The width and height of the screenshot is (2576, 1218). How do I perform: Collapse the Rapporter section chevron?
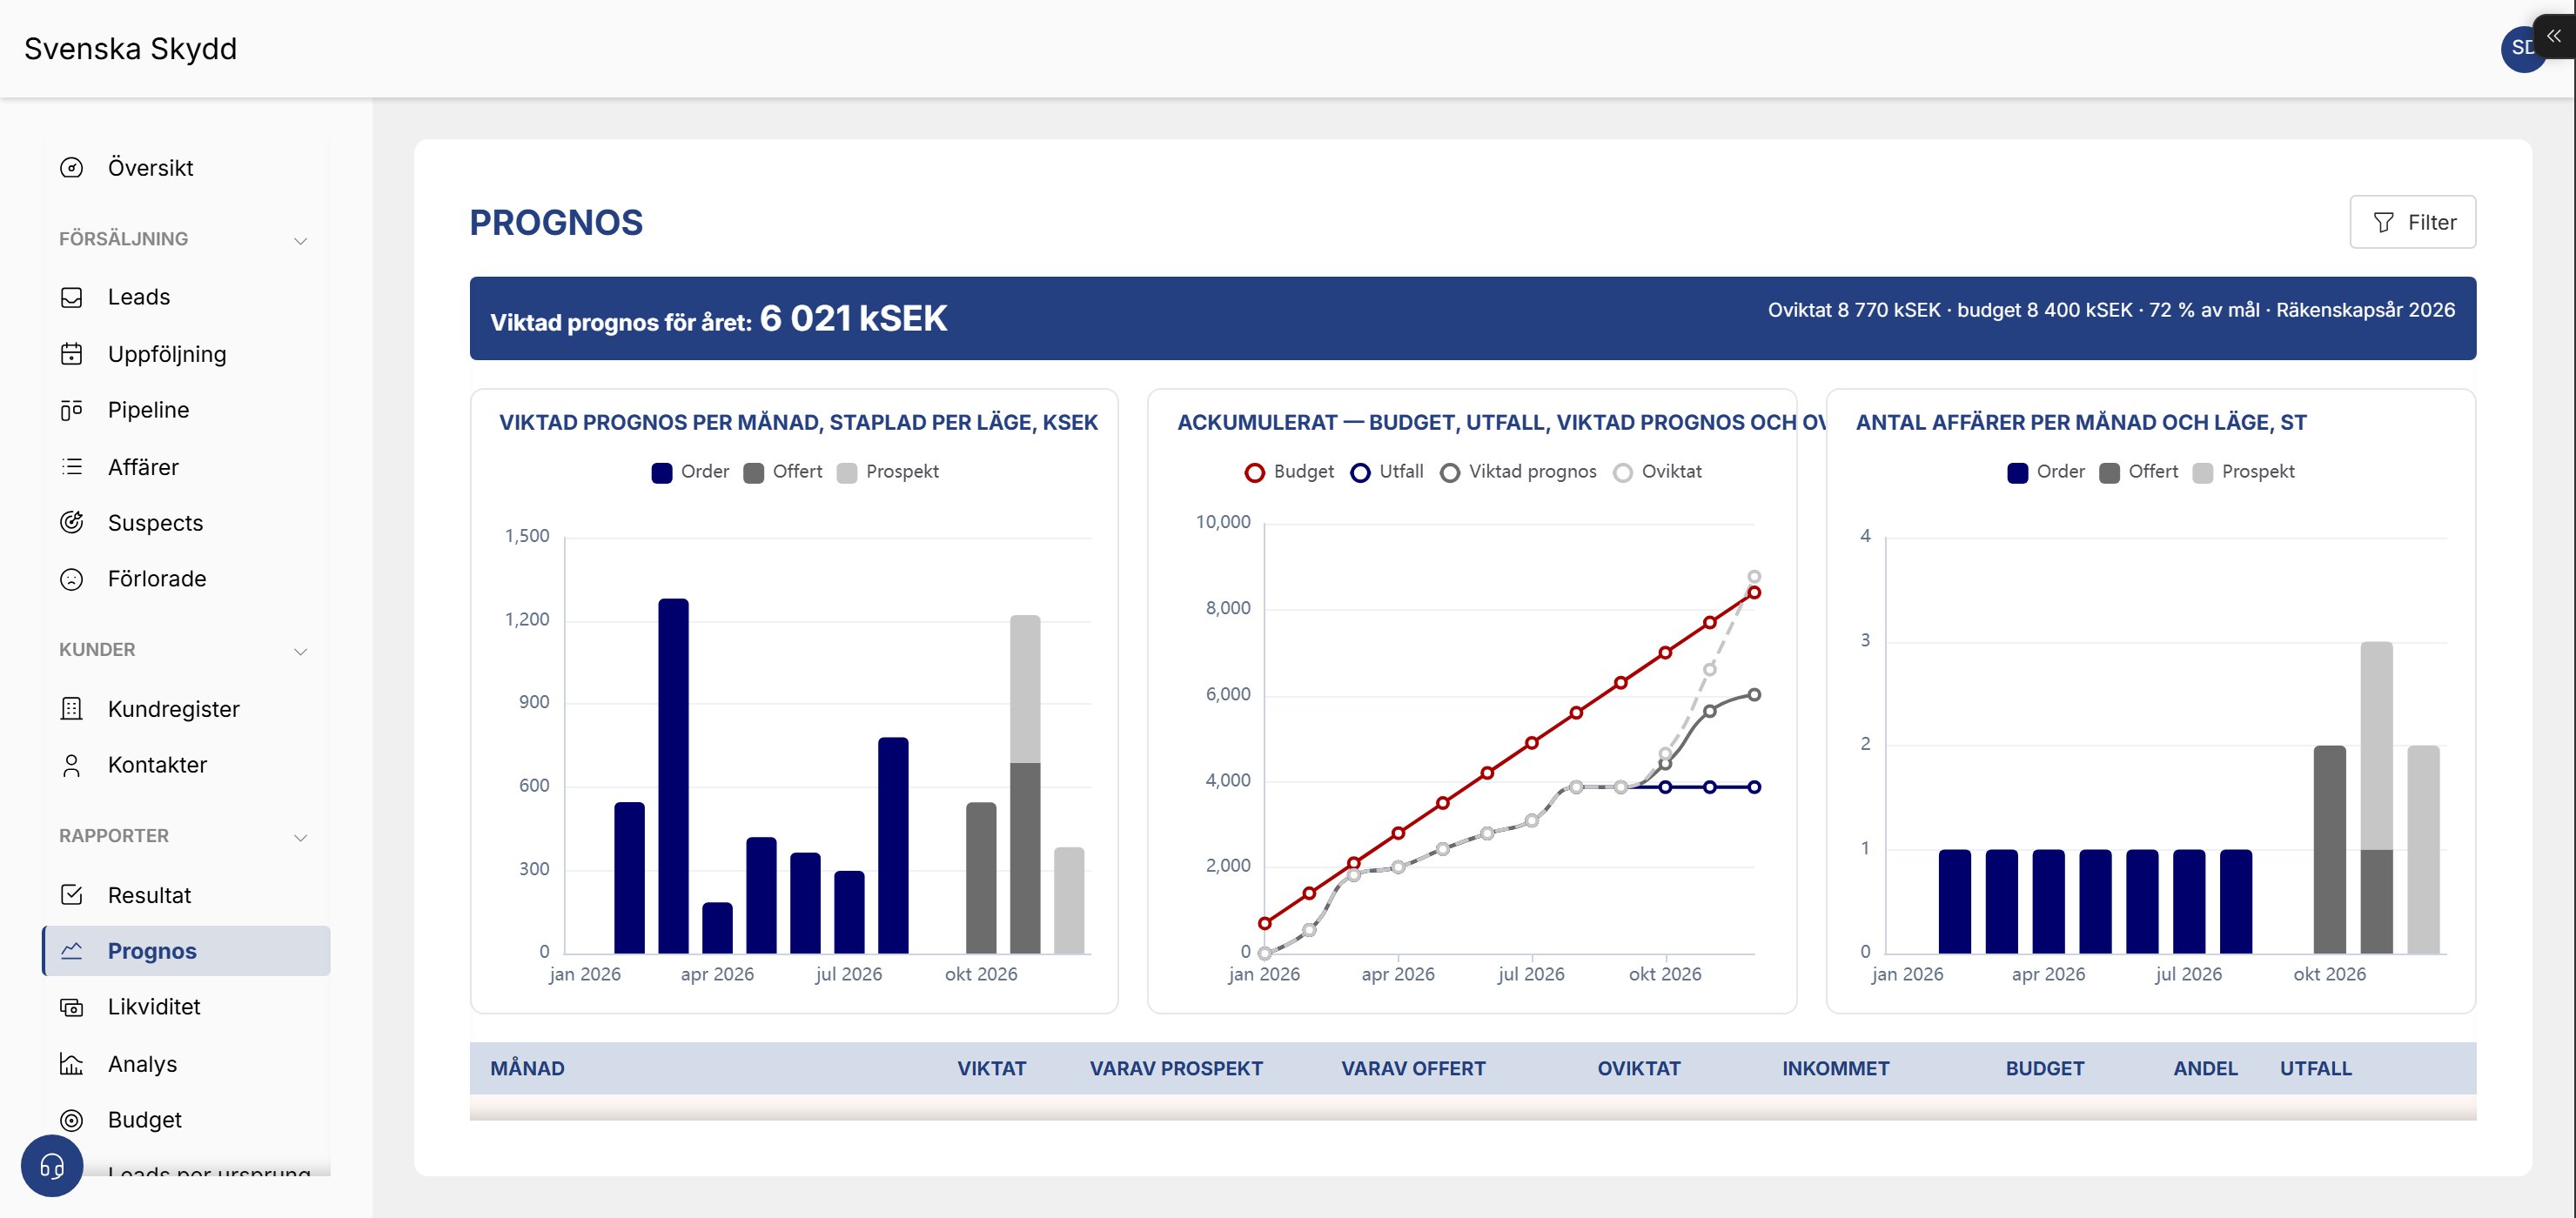pos(300,837)
